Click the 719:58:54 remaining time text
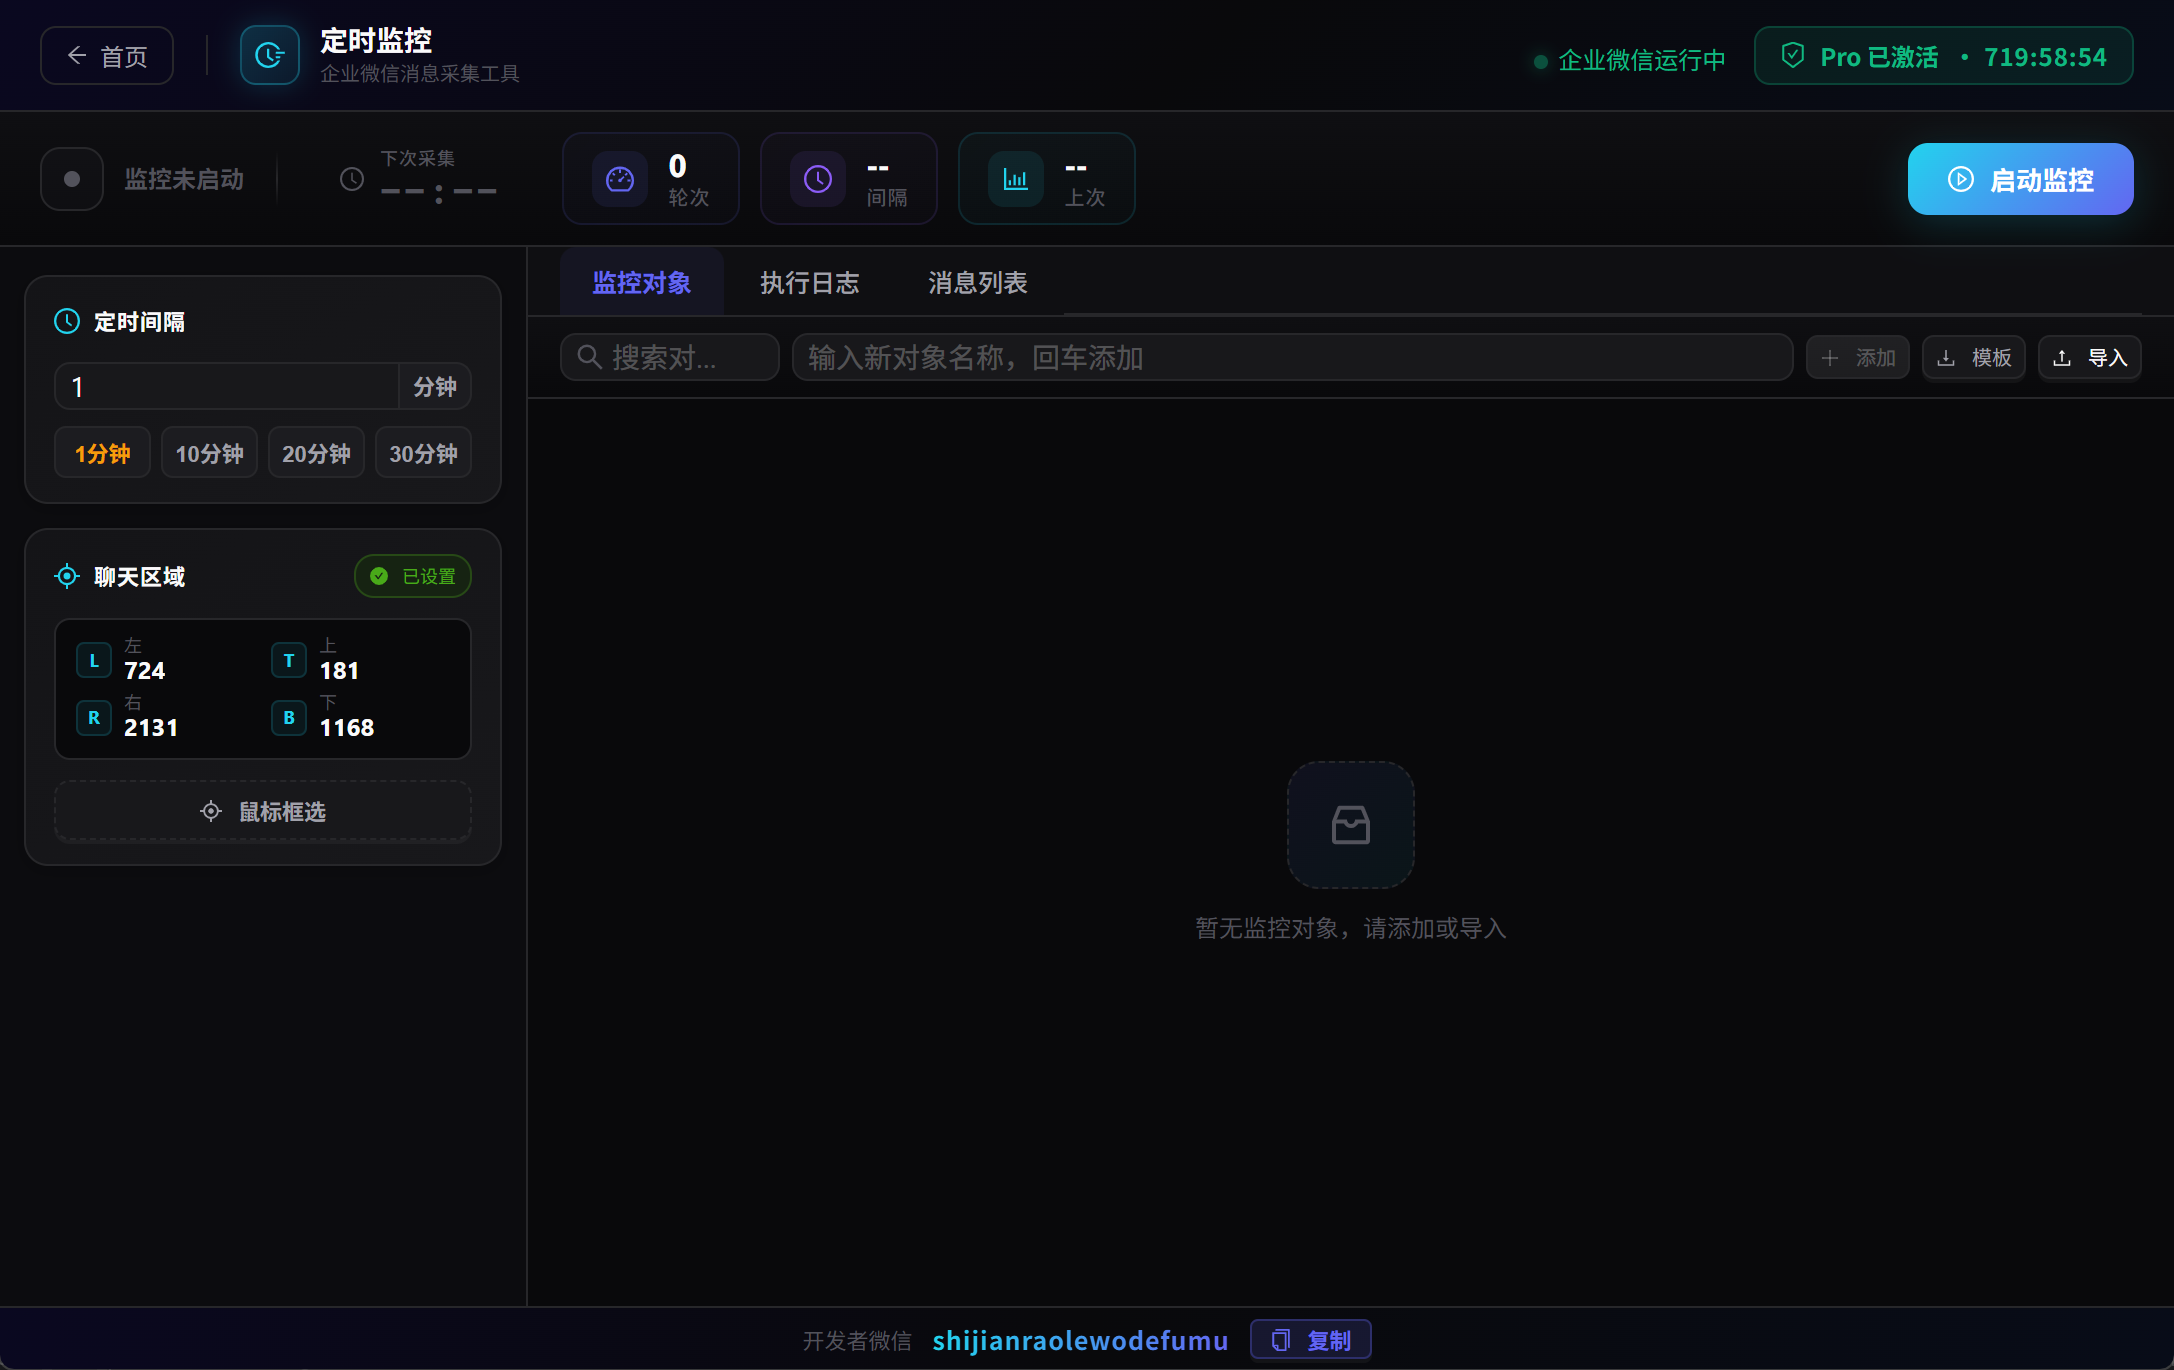Image resolution: width=2174 pixels, height=1370 pixels. click(x=2045, y=57)
